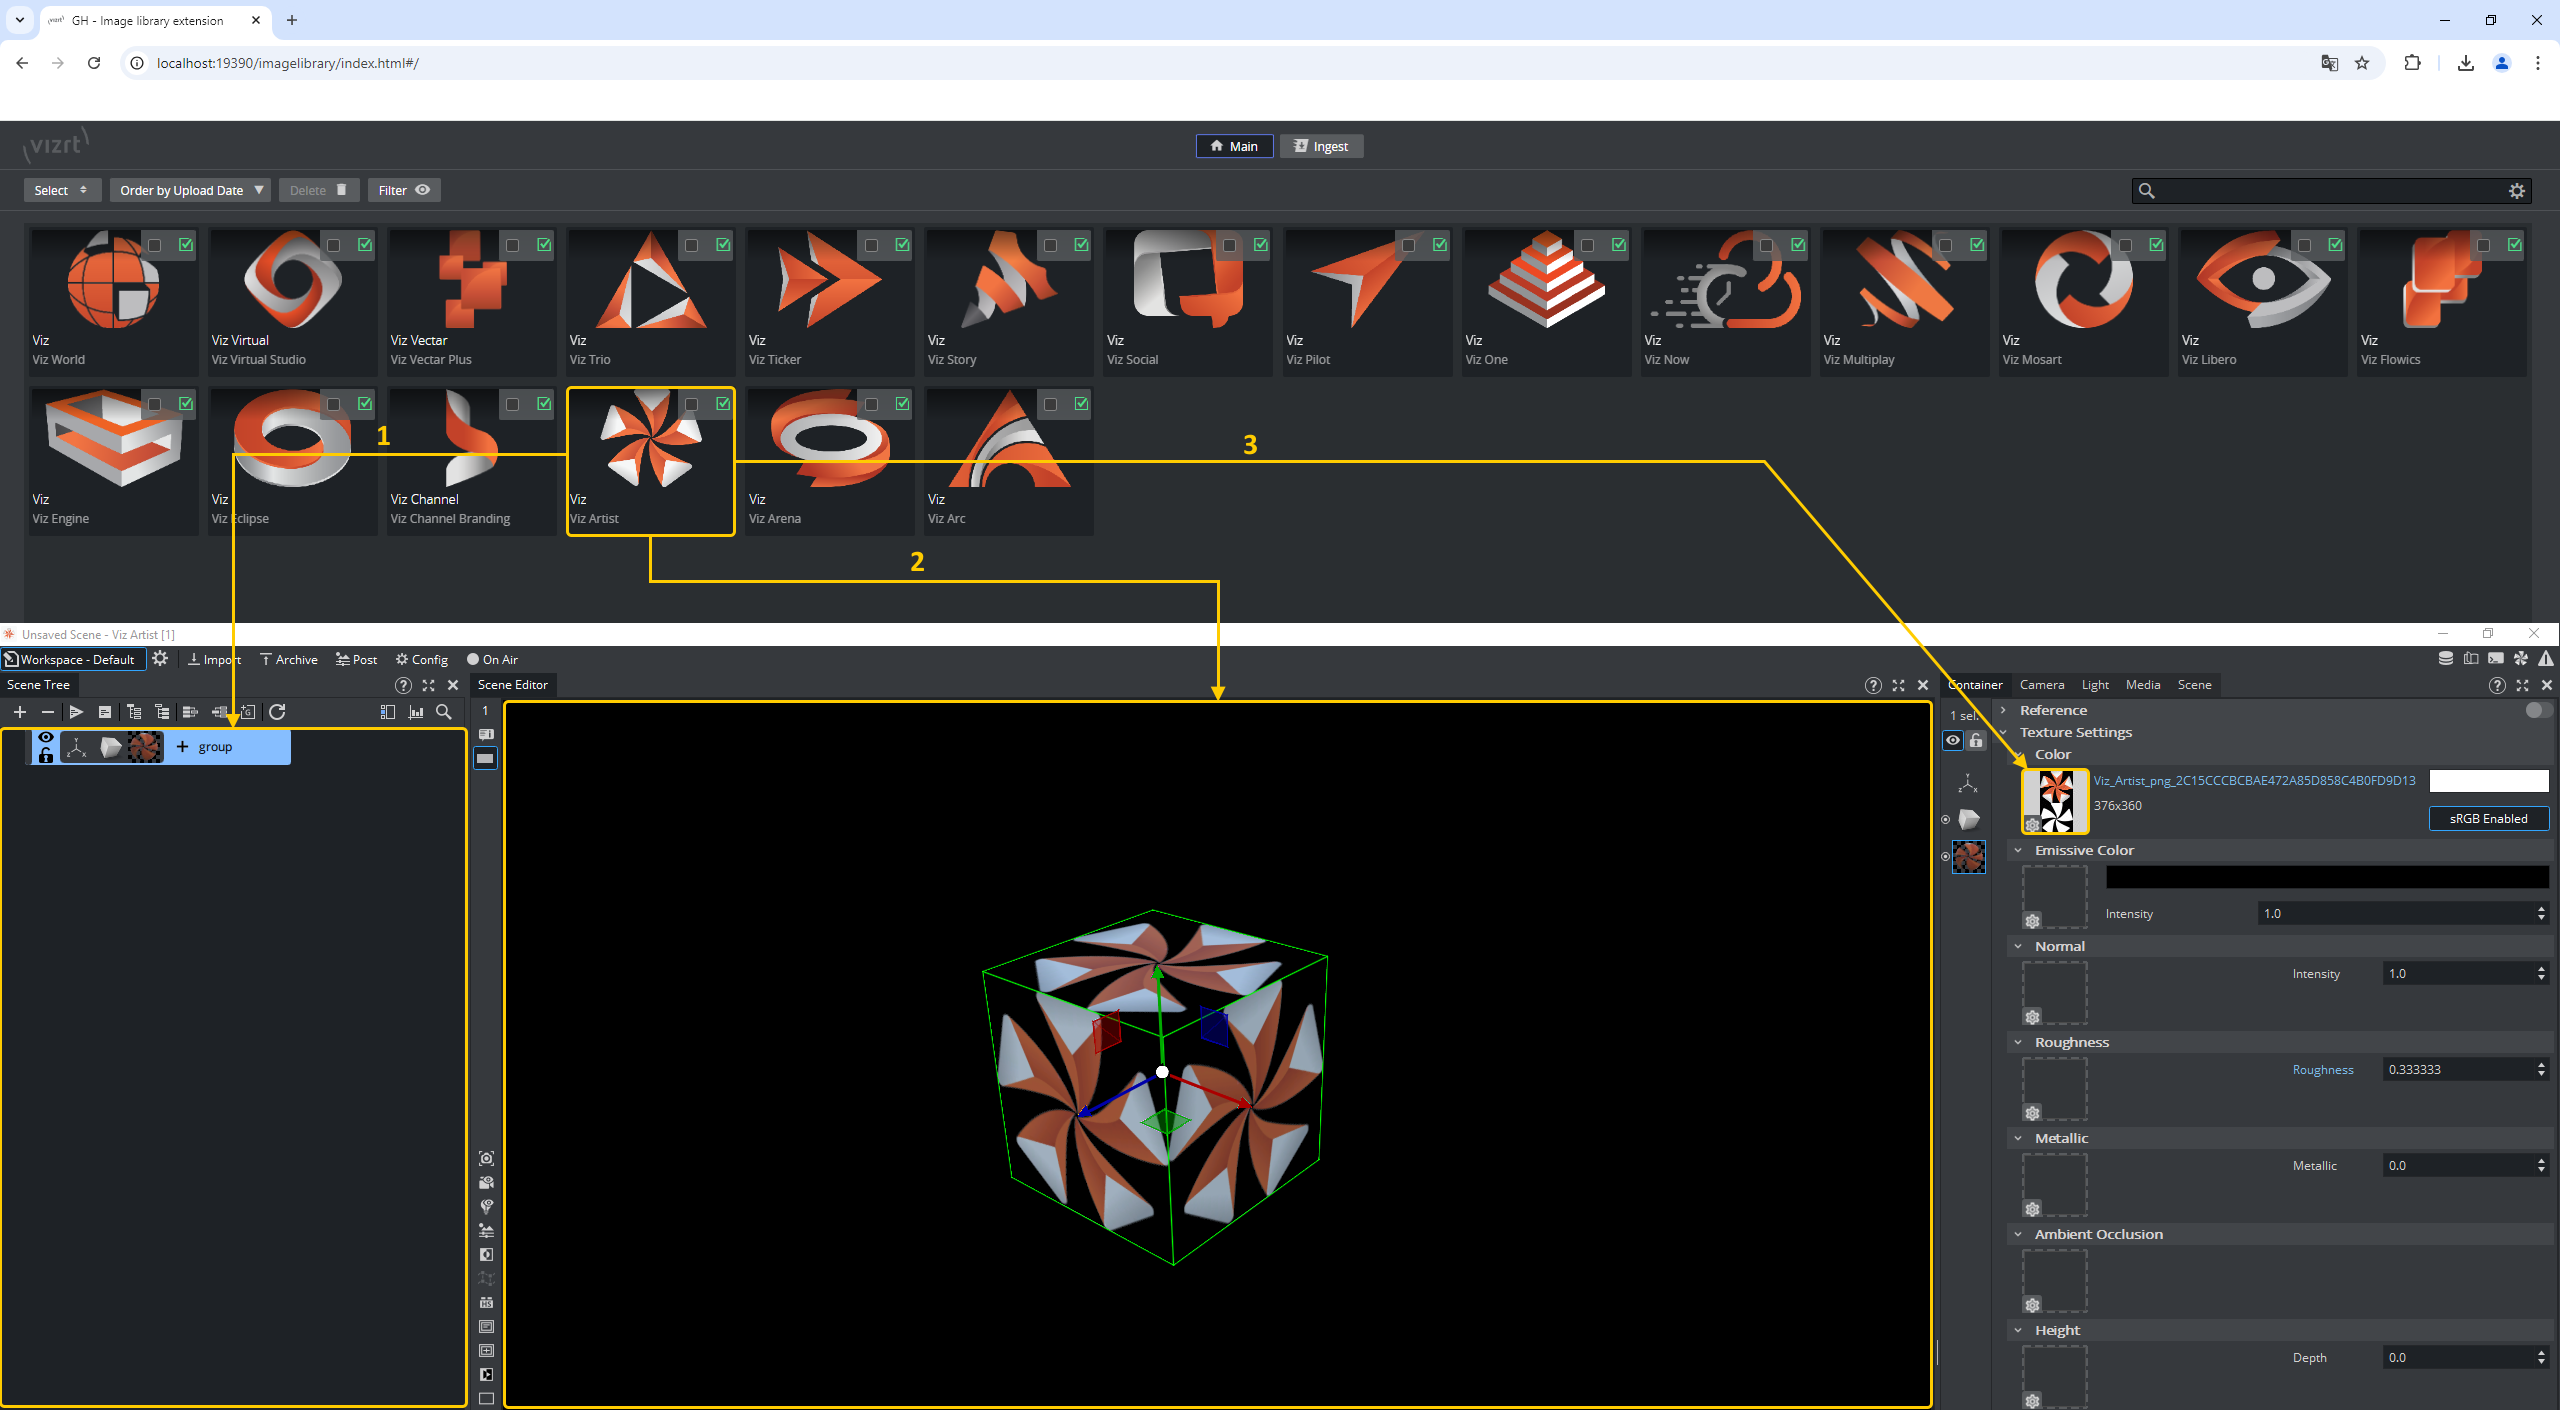Screen dimensions: 2560x1418
Task: Open the Ingest tab in image library
Action: [1321, 147]
